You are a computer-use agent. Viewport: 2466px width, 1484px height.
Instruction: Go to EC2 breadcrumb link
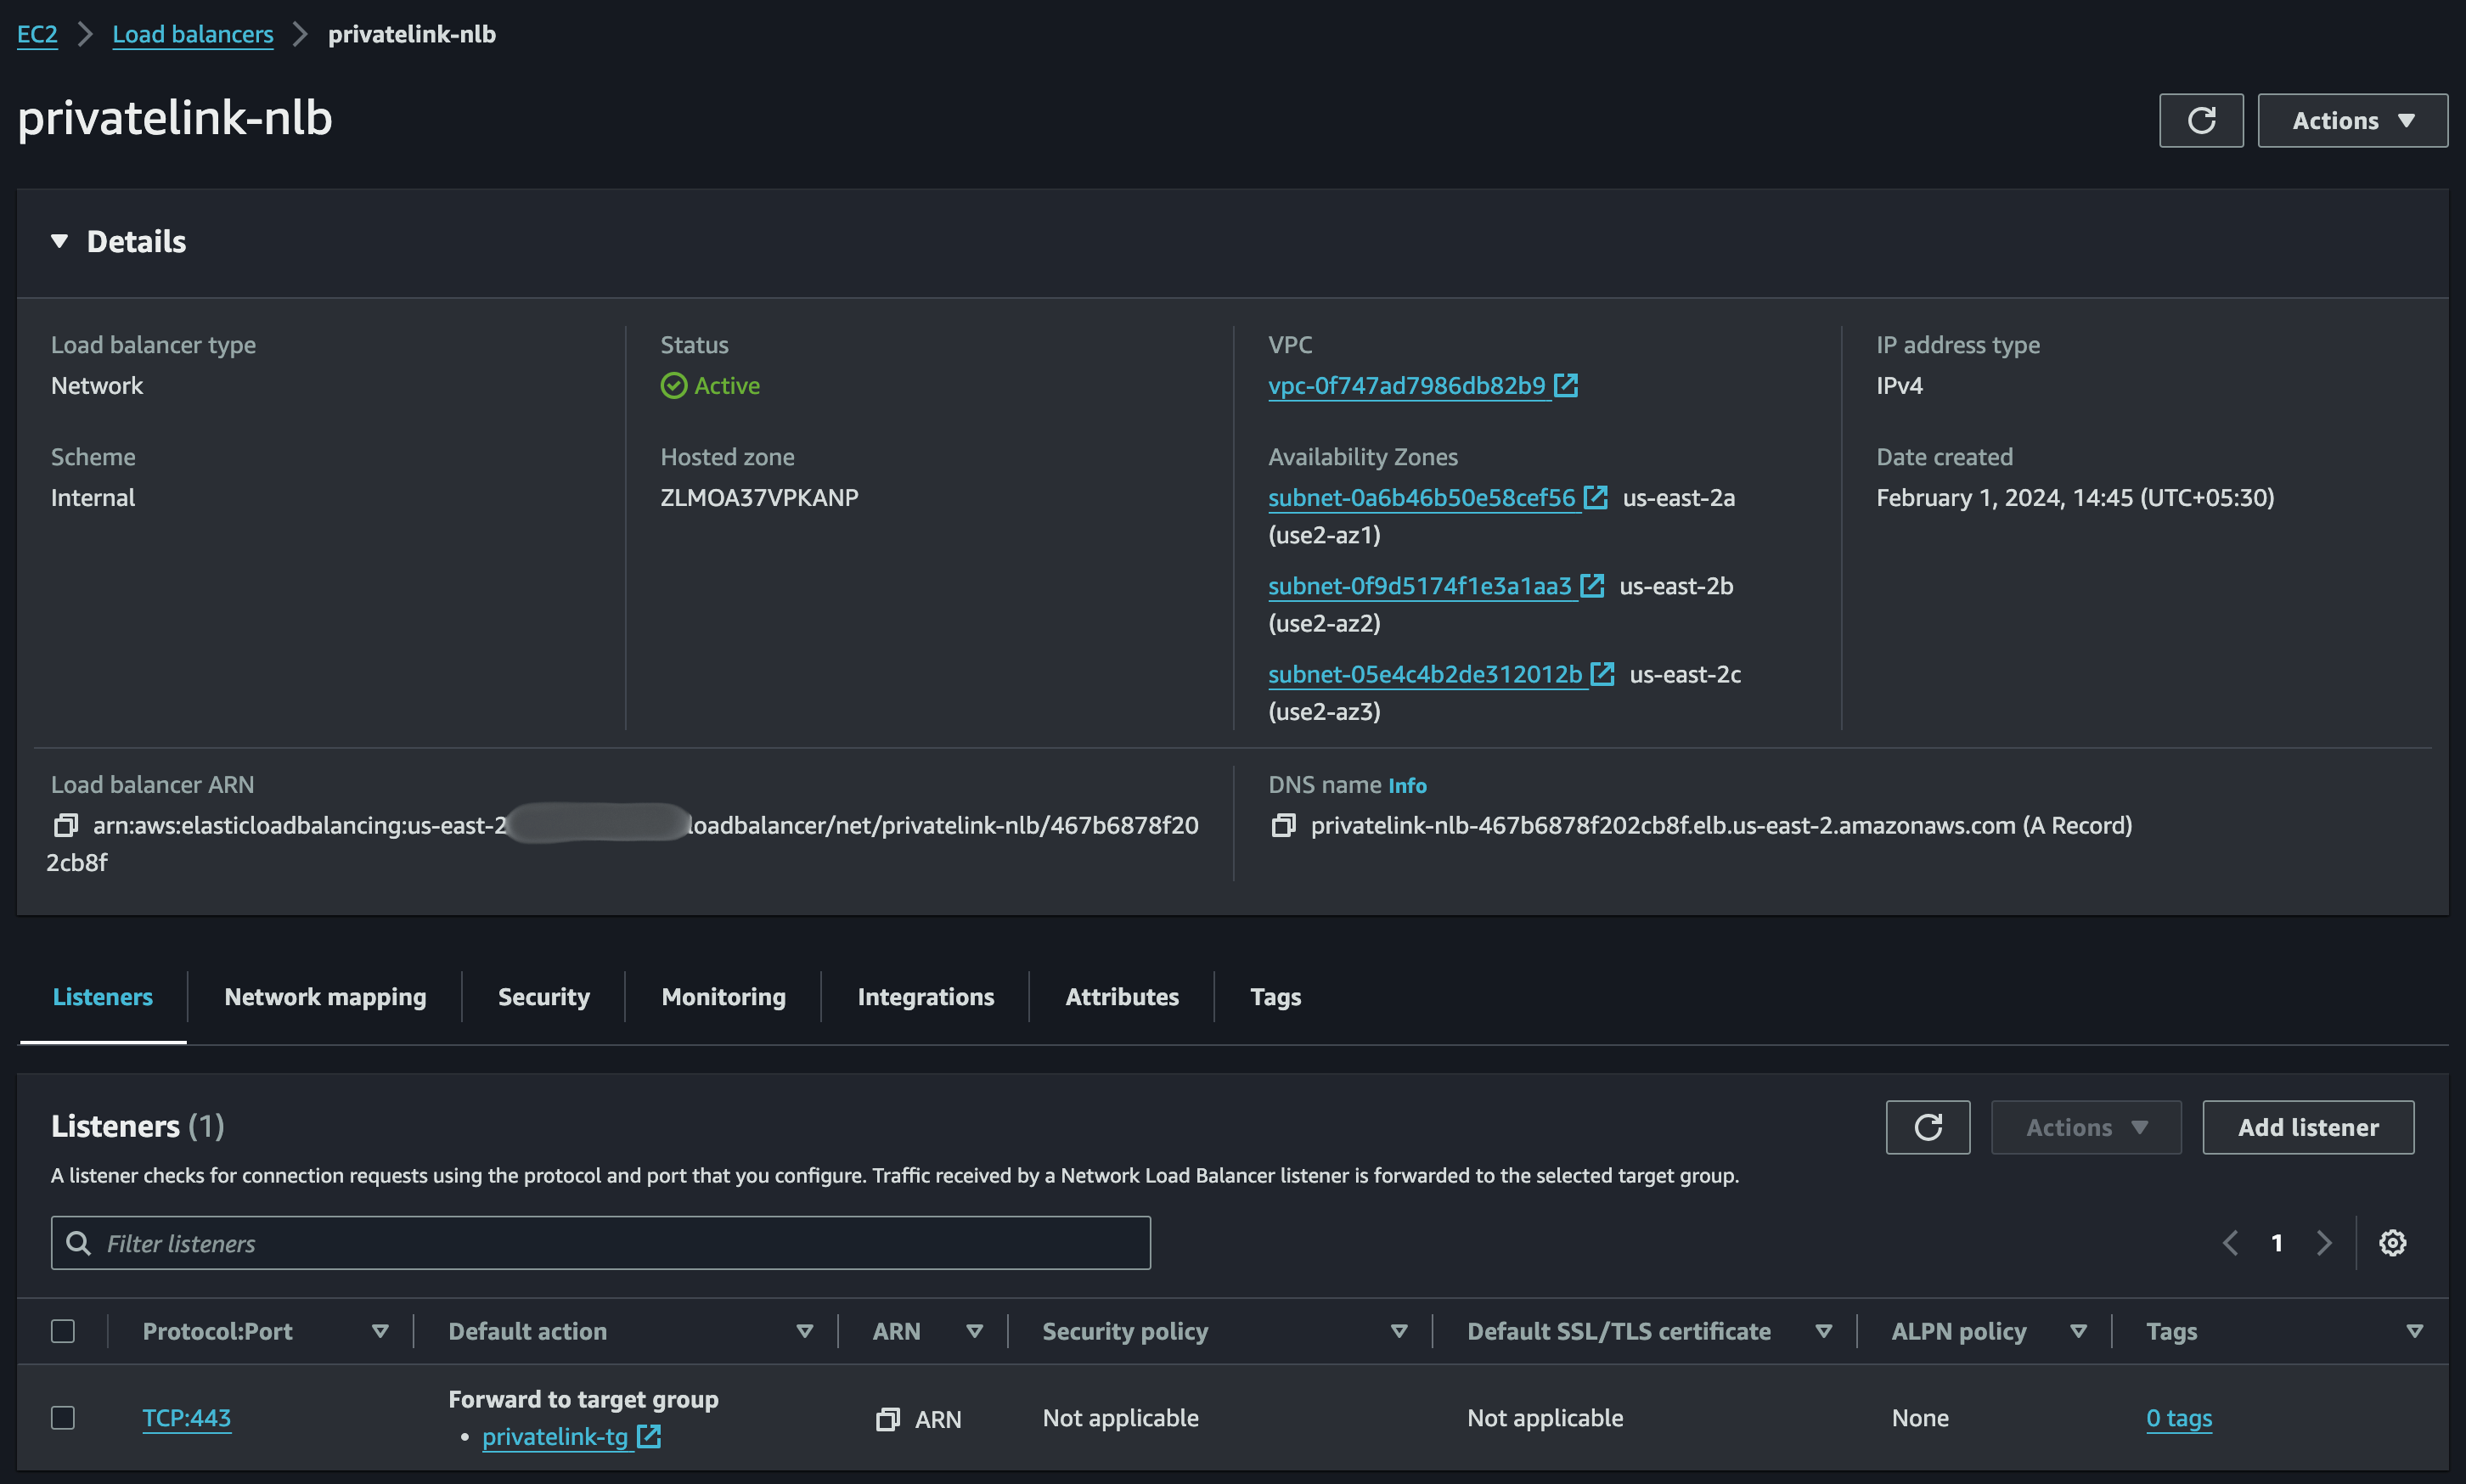pyautogui.click(x=37, y=34)
